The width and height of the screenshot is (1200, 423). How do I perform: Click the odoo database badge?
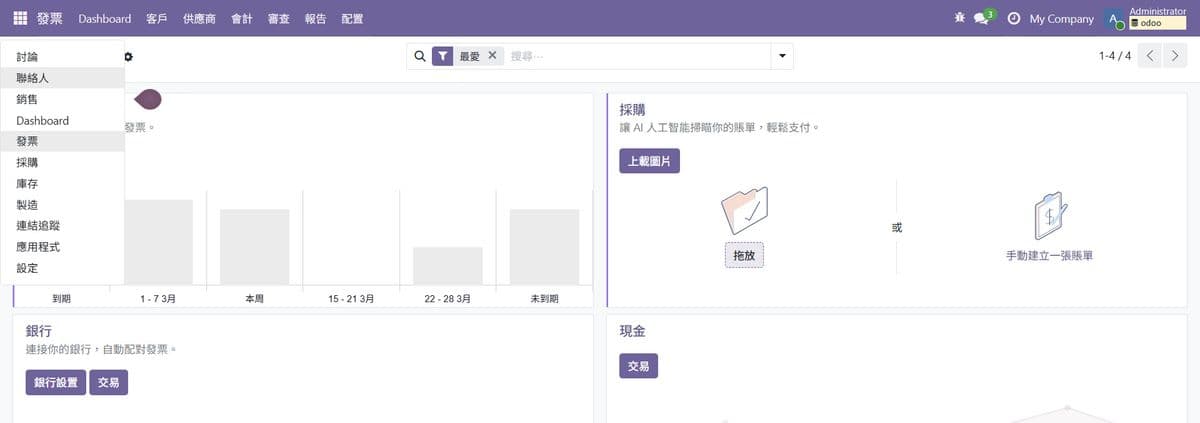(x=1157, y=23)
